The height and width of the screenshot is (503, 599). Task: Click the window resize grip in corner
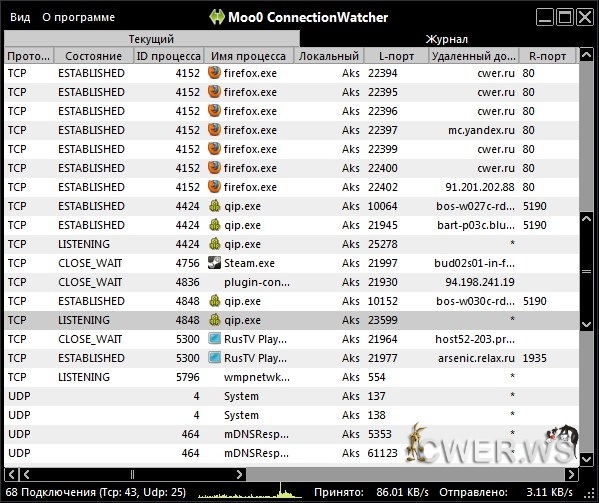(589, 493)
